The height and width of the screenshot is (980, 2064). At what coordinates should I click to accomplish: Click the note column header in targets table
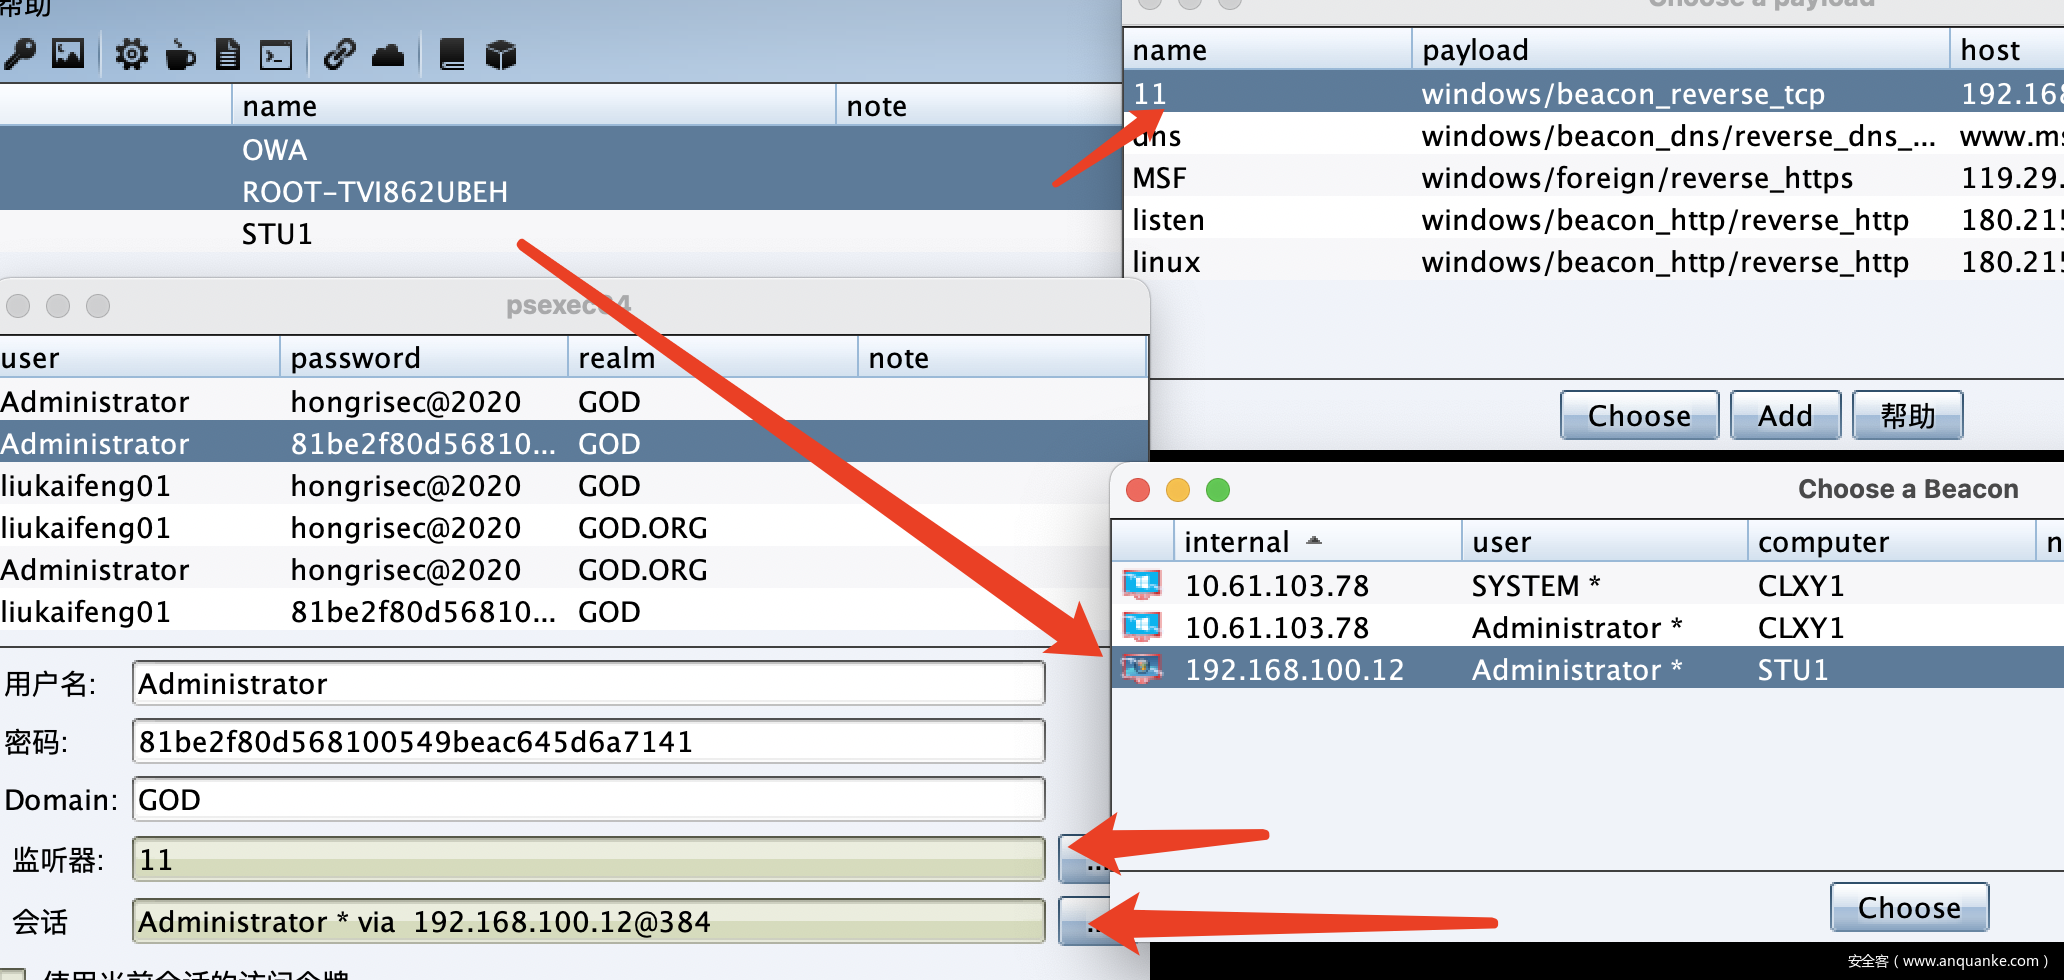[x=979, y=105]
